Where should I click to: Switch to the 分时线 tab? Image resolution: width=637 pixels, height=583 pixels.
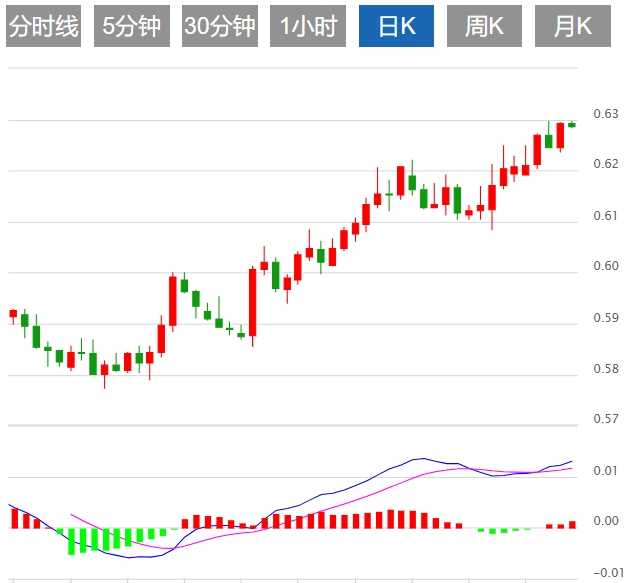(x=43, y=27)
